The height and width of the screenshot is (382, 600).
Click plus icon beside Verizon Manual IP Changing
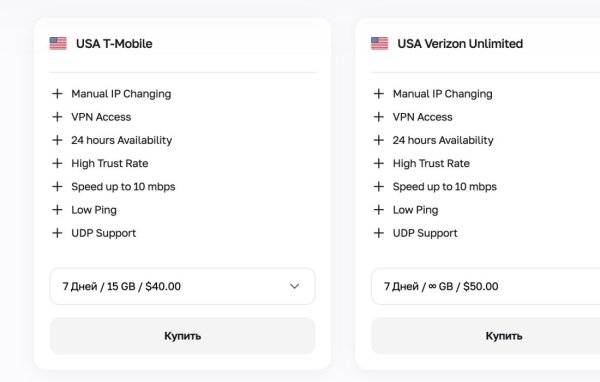coord(378,93)
